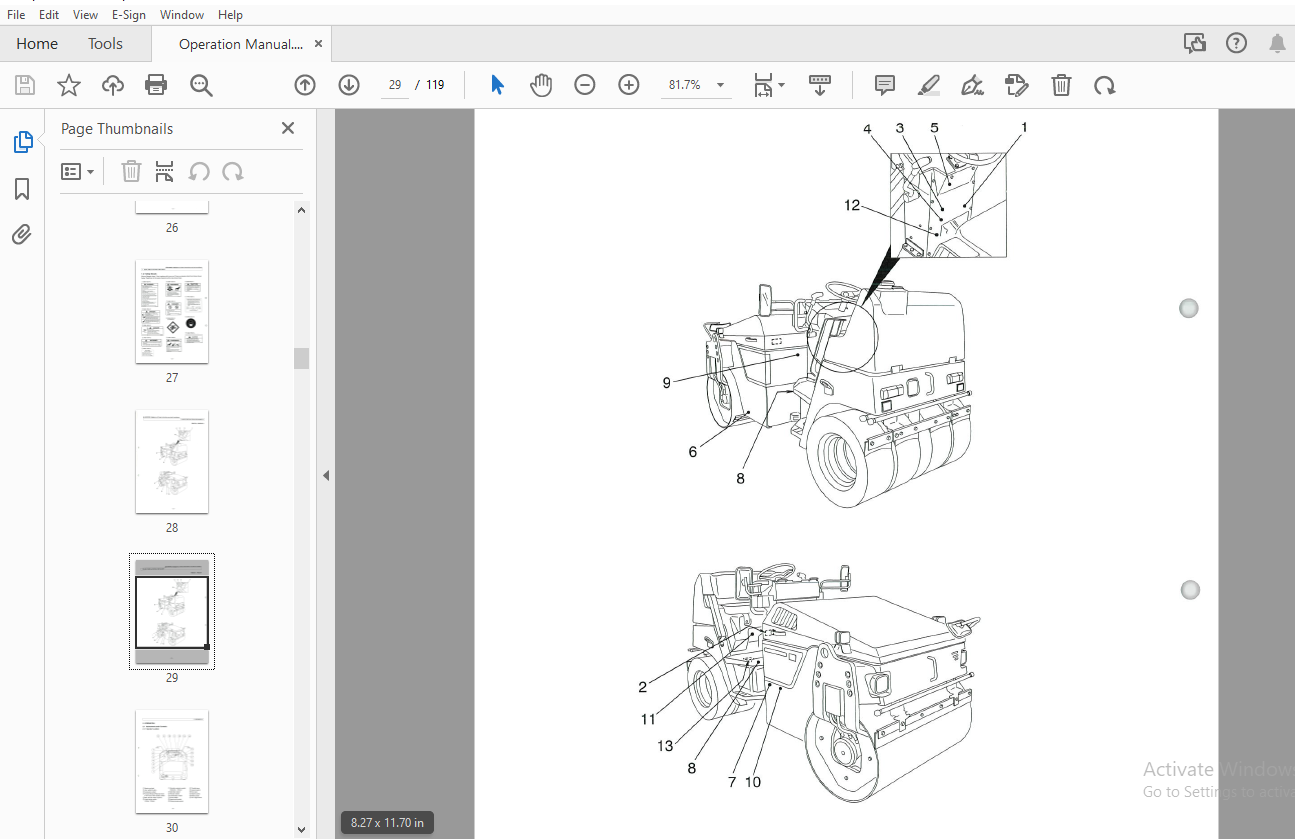Click the edit/stamp tool icon

[x=1016, y=85]
